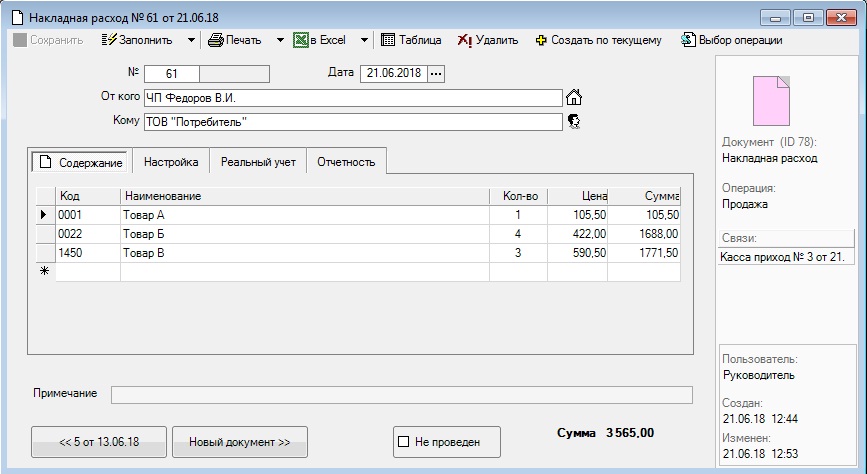867x474 pixels.
Task: Open Выбор операции operation selector
Action: 688,41
